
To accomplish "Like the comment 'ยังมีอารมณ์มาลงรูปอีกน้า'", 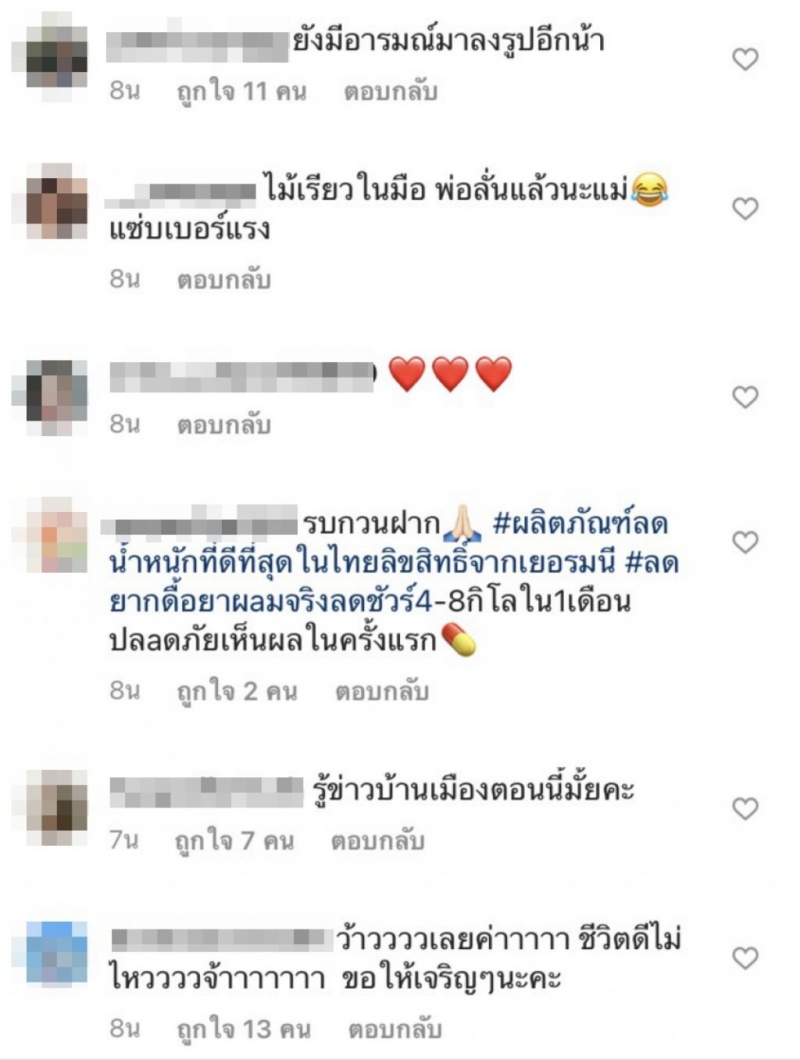I will pos(745,59).
